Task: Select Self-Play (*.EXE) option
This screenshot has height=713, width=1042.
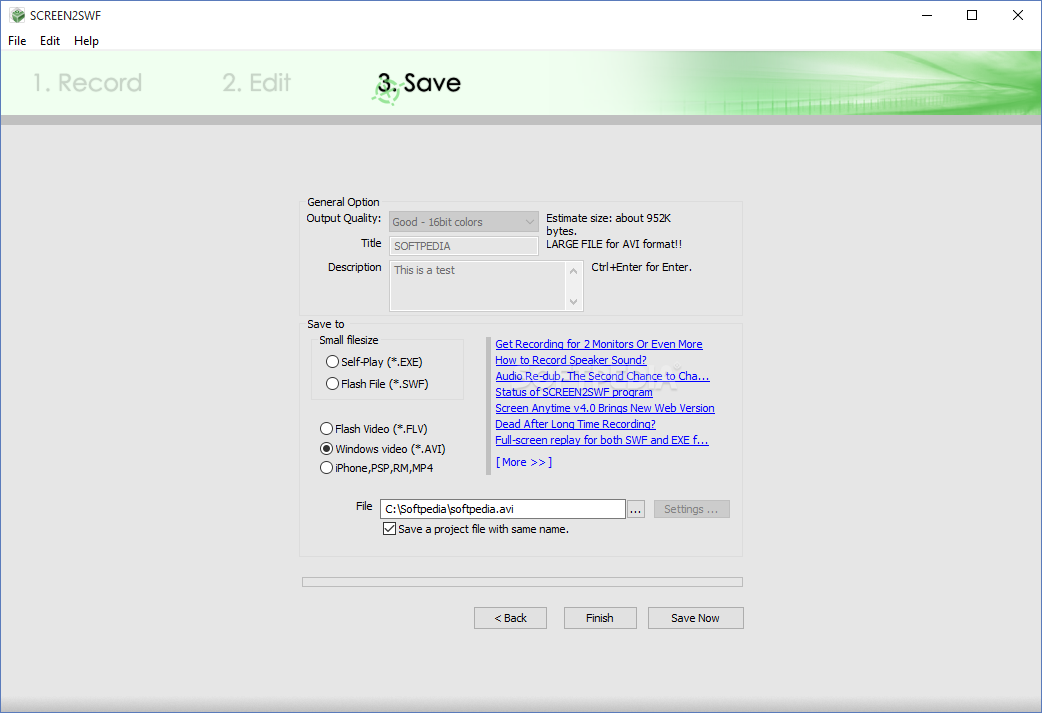Action: click(x=374, y=362)
